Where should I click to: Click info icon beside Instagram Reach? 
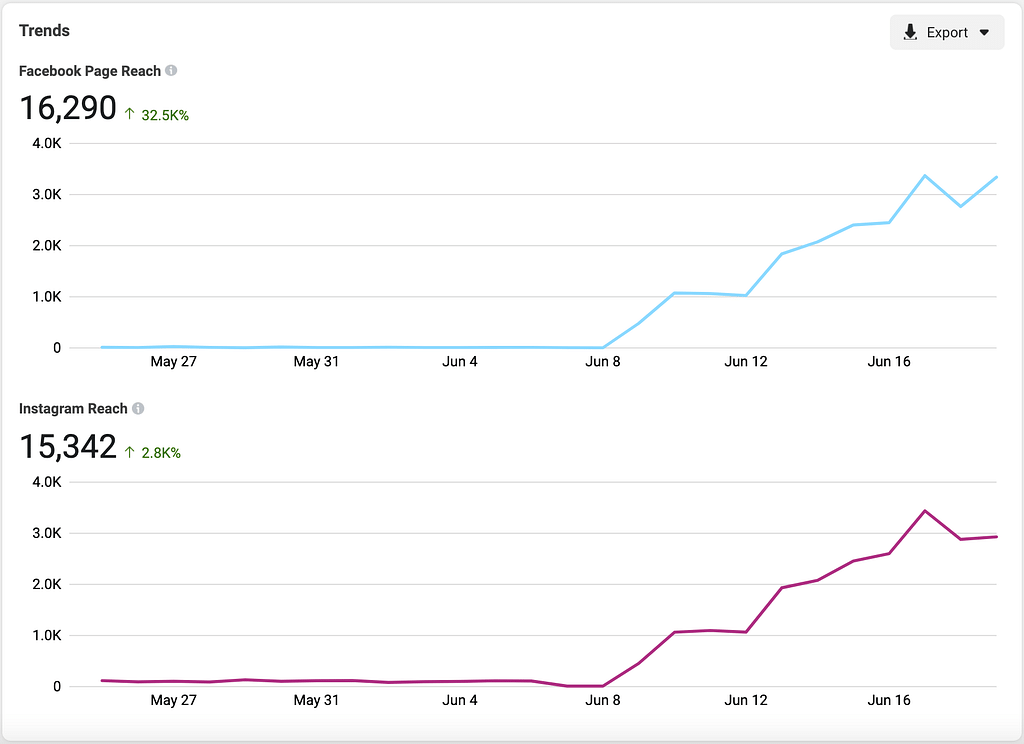click(x=138, y=409)
